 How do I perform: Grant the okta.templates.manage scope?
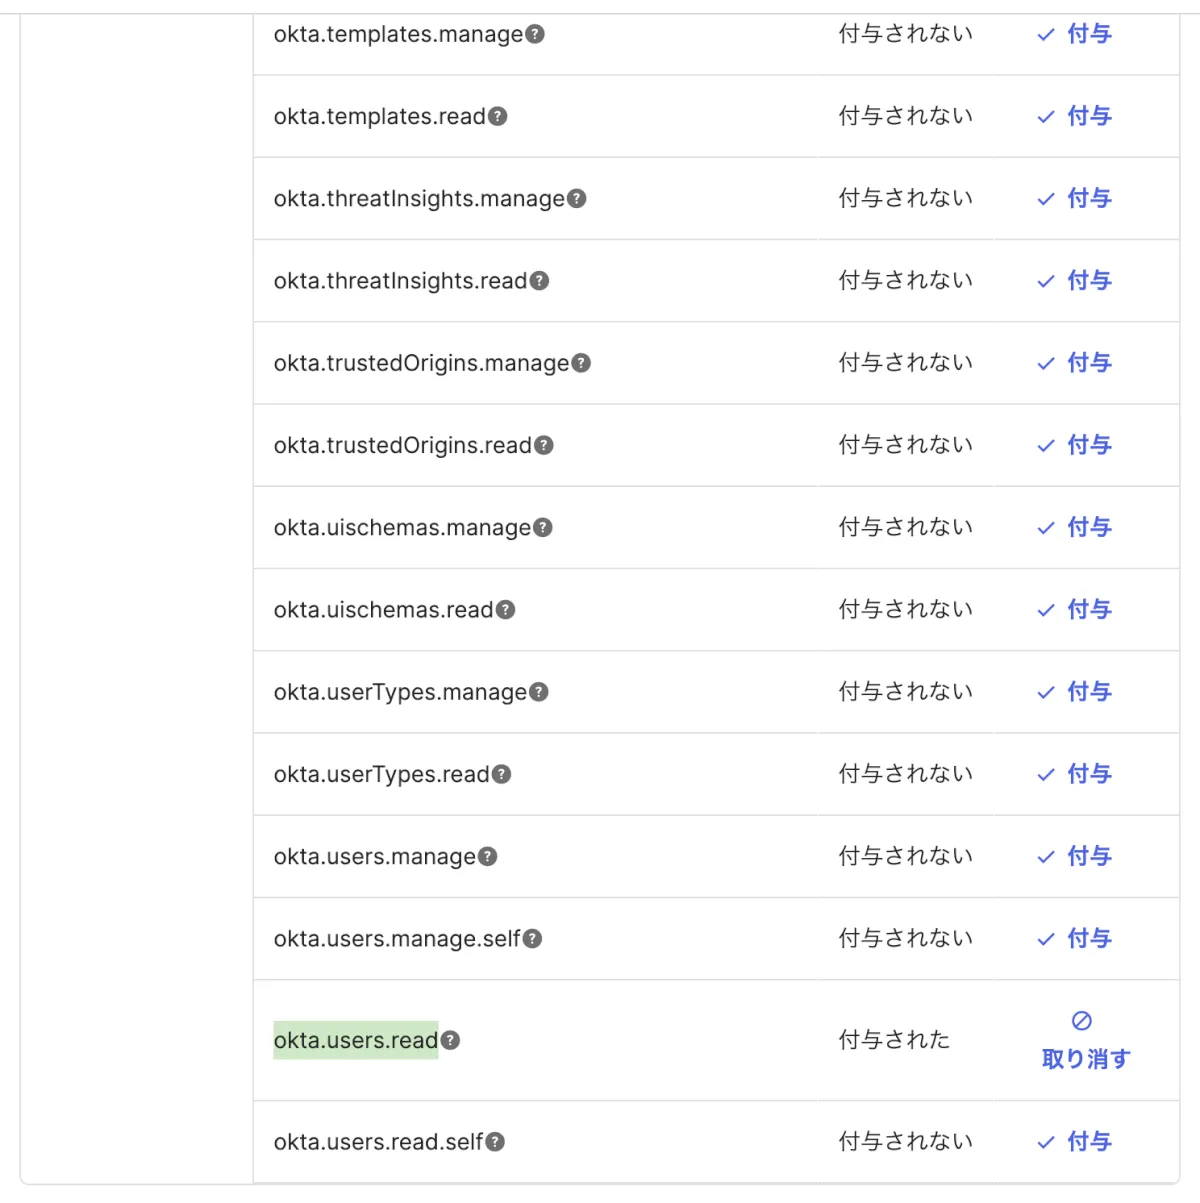tap(1075, 34)
